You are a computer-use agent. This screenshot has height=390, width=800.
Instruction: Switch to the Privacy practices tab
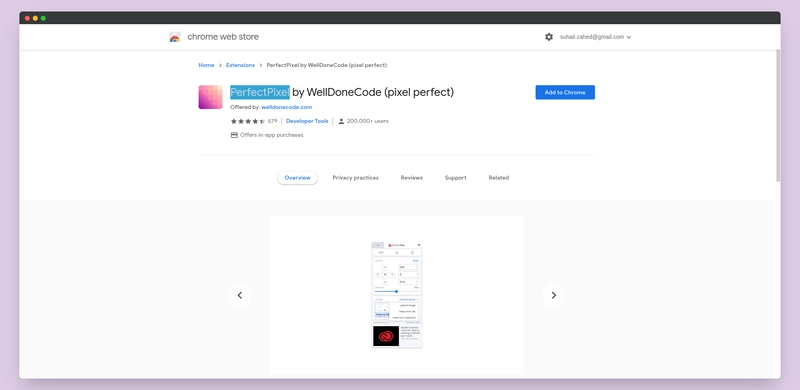356,178
